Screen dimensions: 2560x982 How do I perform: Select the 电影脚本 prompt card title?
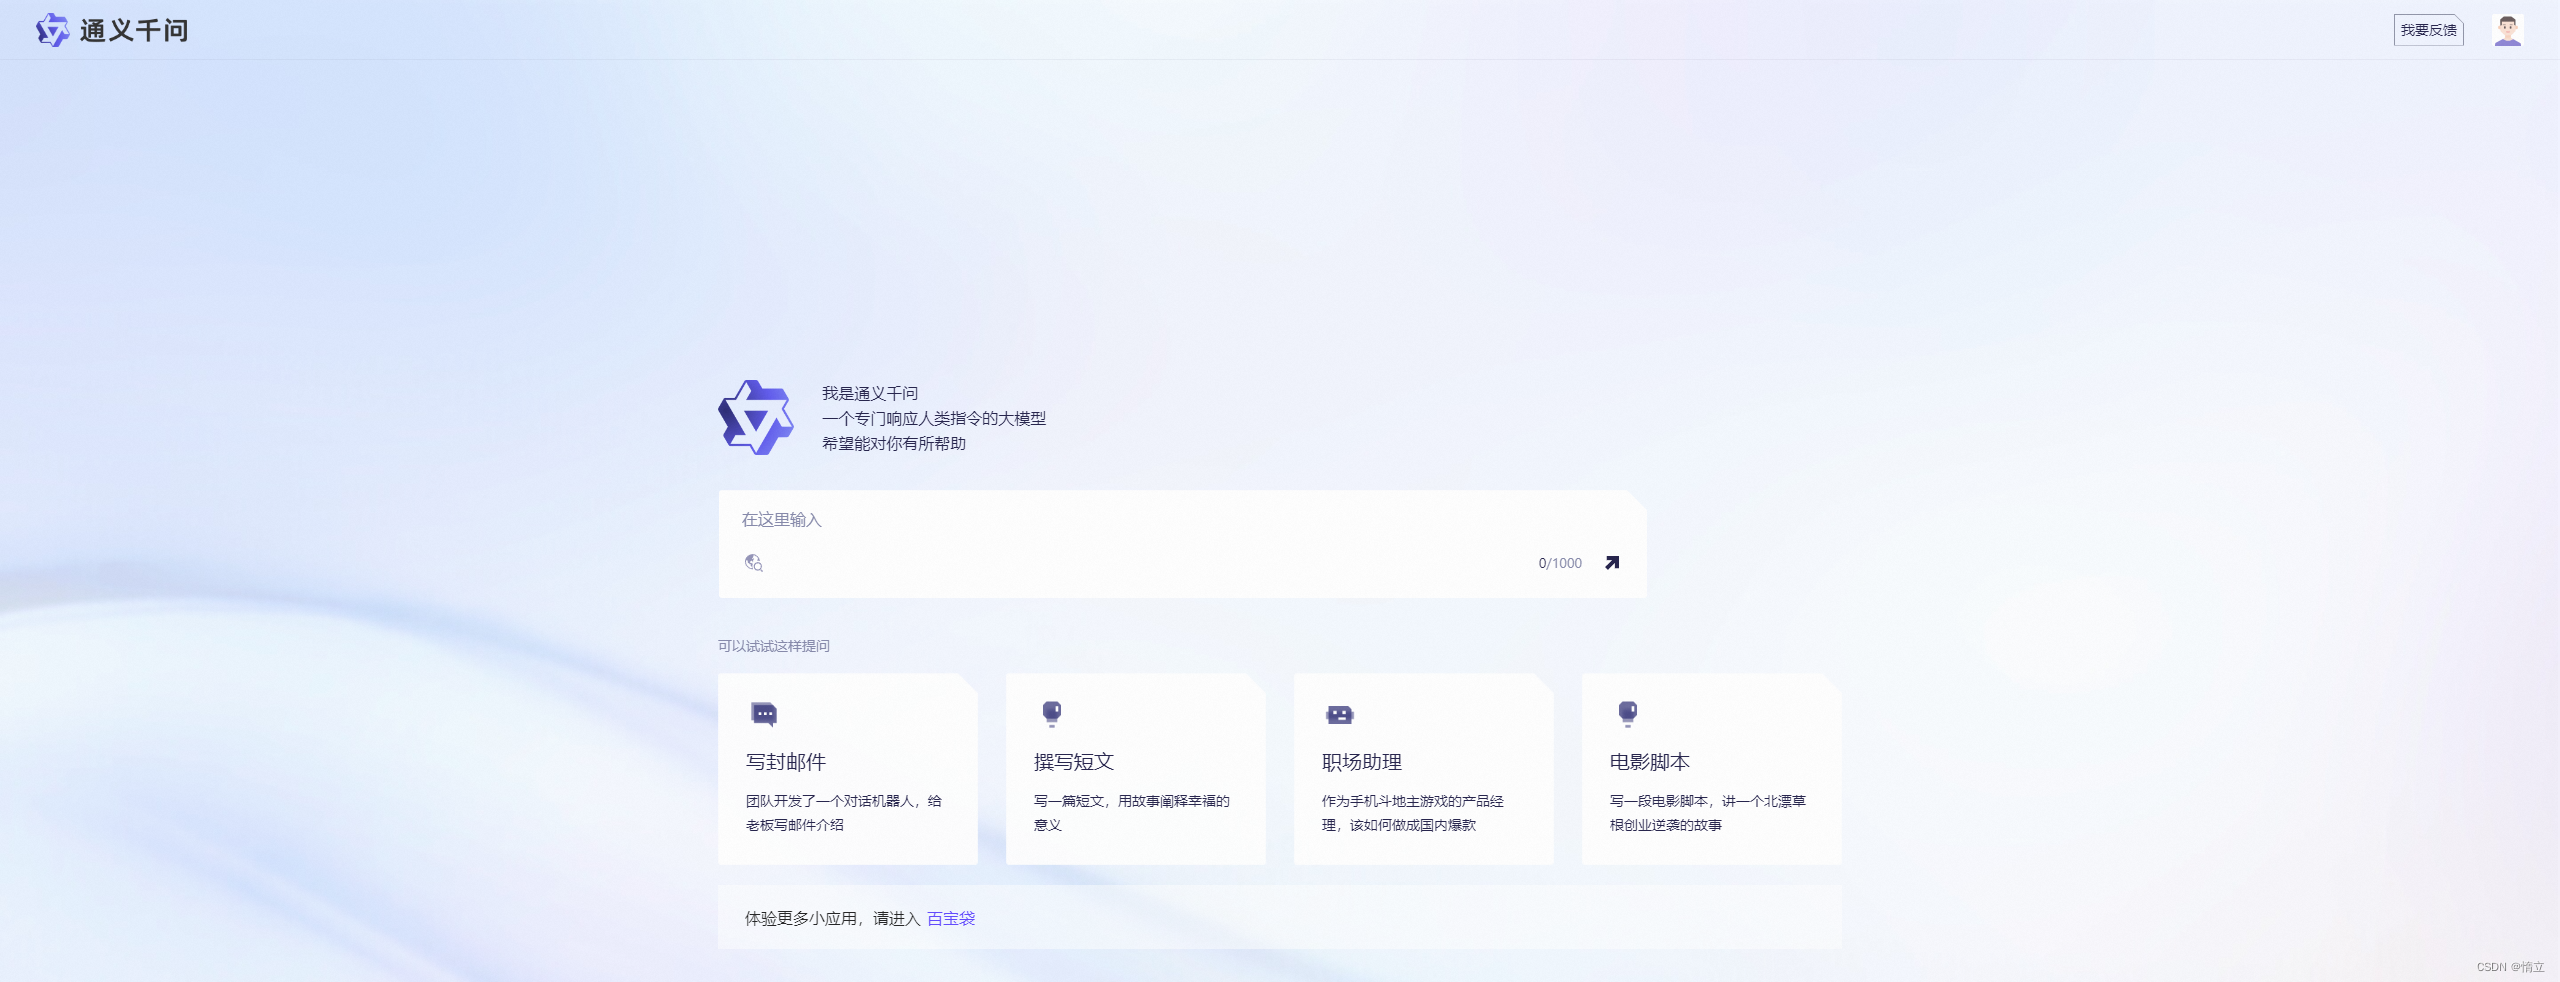point(1650,762)
